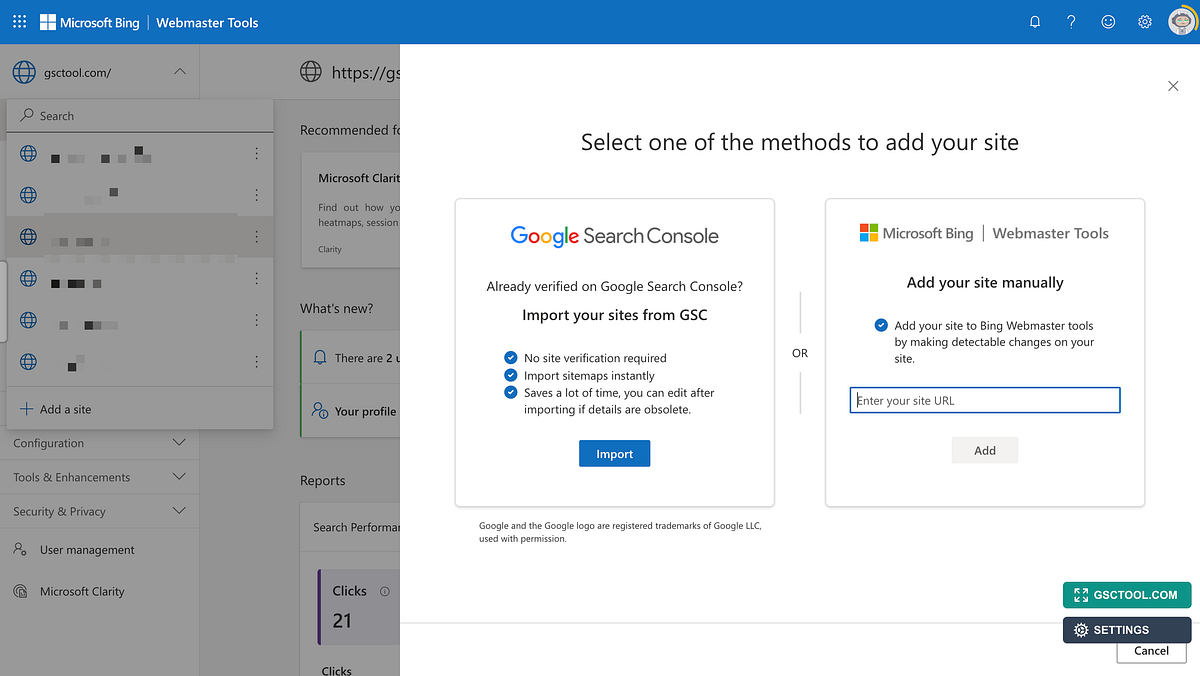The width and height of the screenshot is (1200, 676).
Task: Open the Microsoft Clarity sidebar icon
Action: (x=18, y=591)
